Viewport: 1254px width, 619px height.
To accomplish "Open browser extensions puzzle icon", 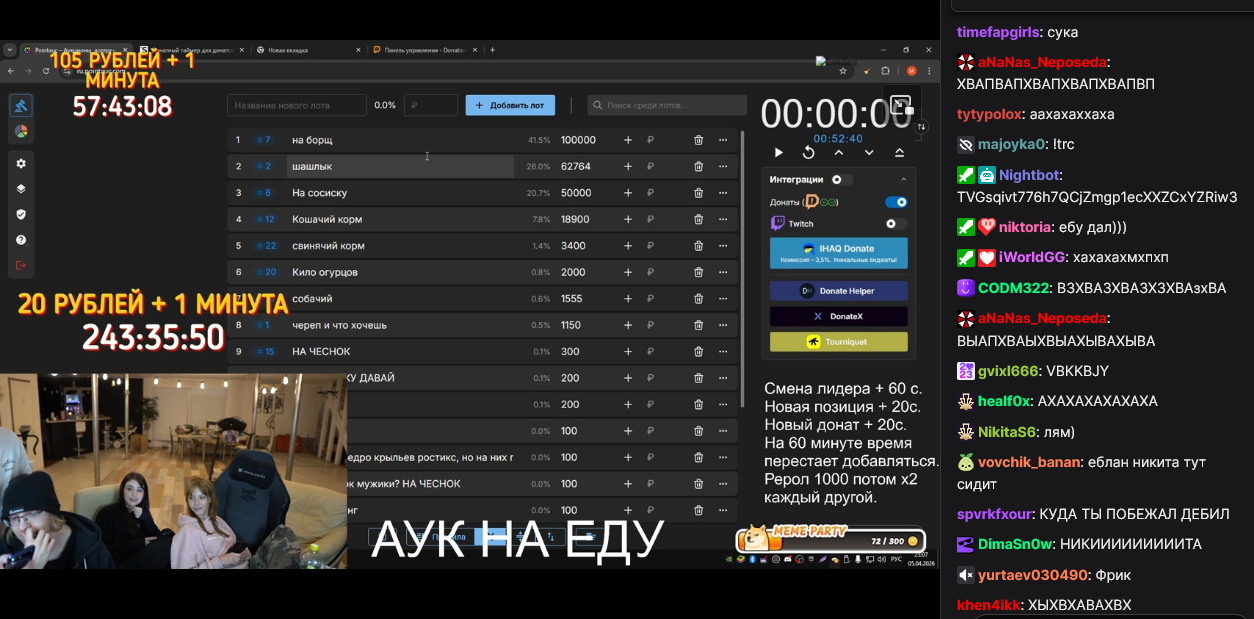I will point(885,71).
